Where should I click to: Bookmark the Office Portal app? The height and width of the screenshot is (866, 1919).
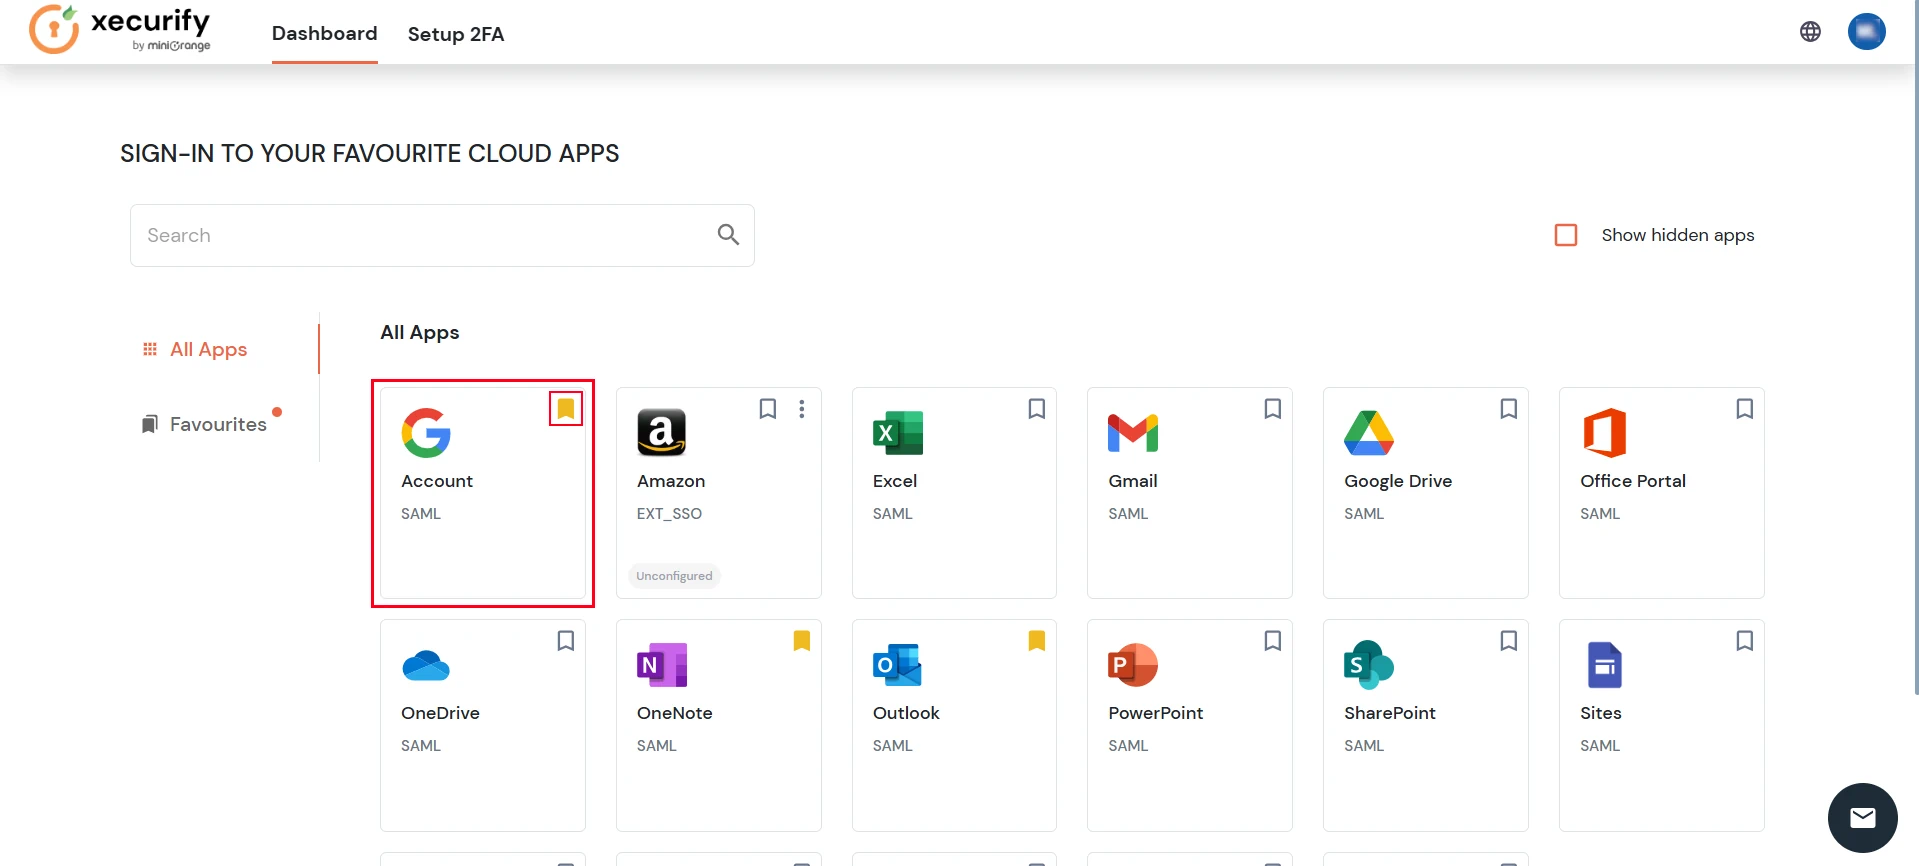tap(1745, 409)
